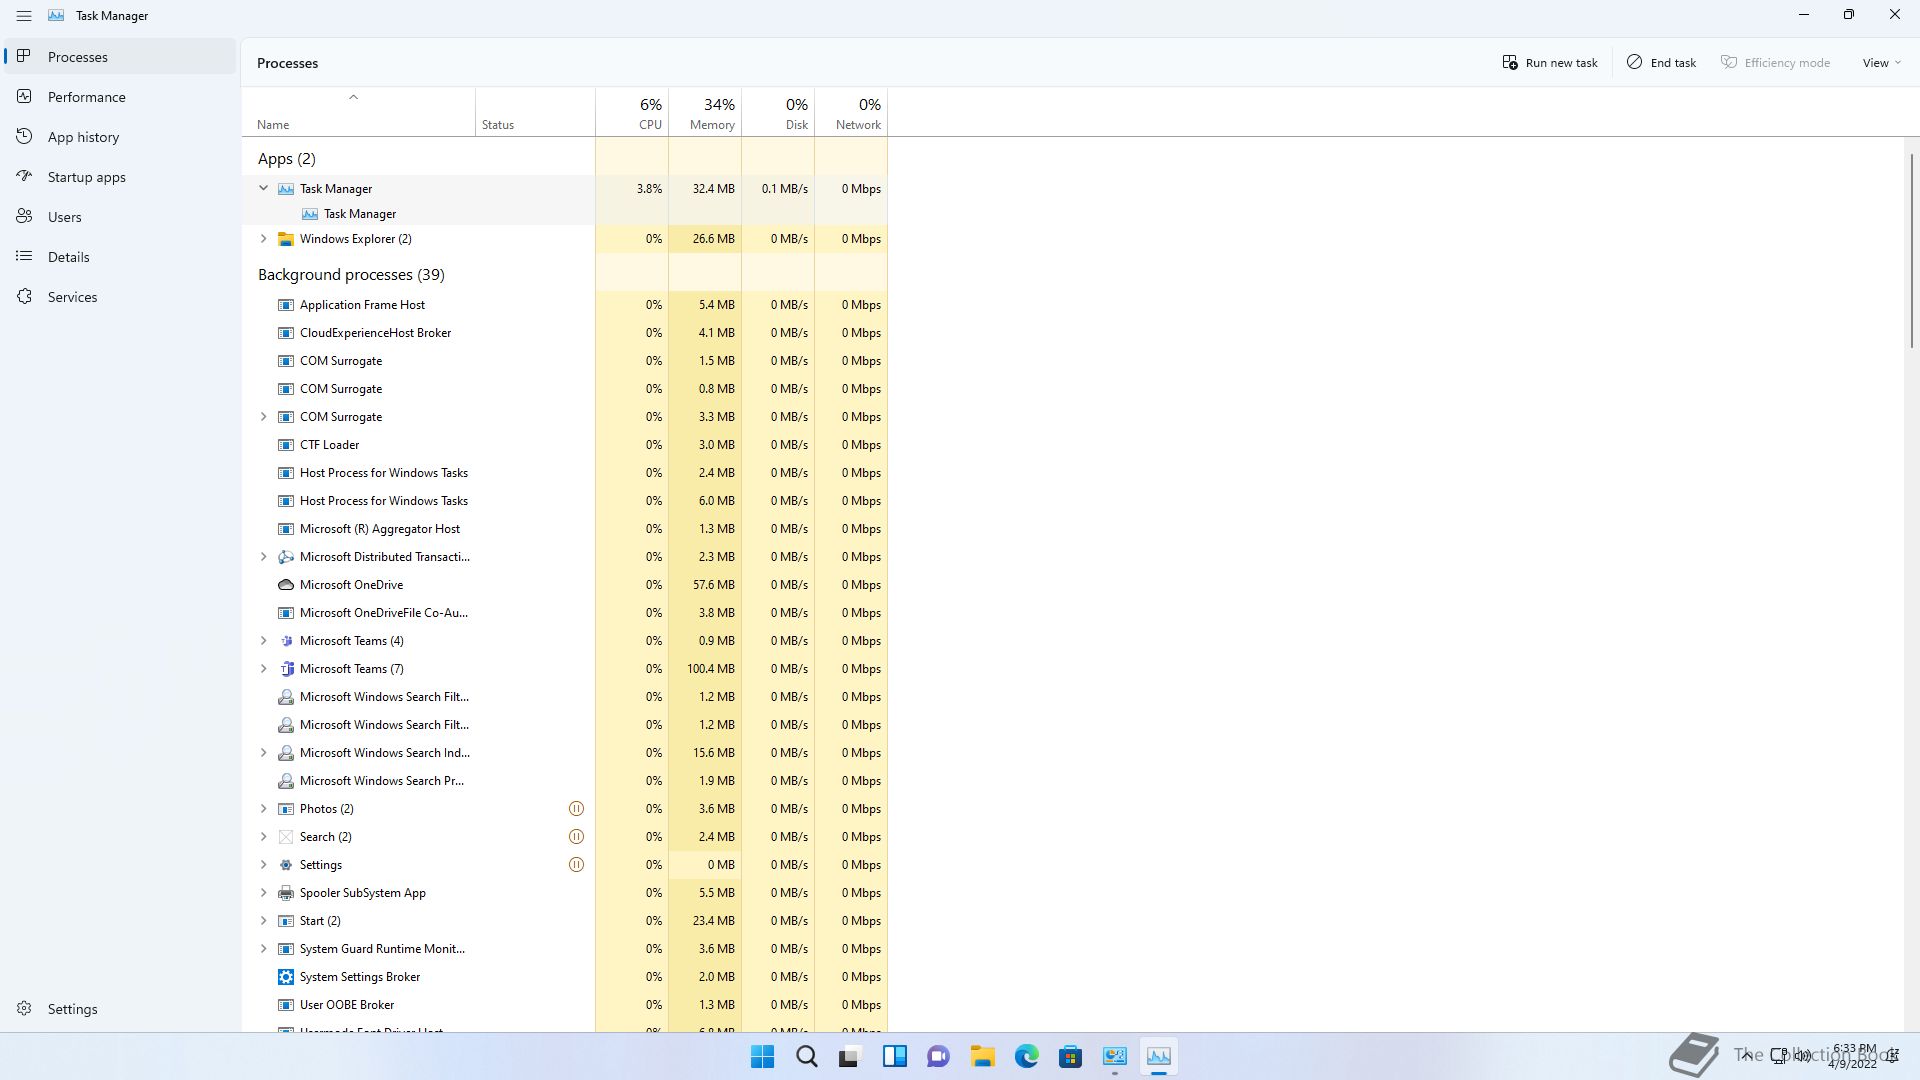Sort by the CPU column header
This screenshot has width=1920, height=1080.
click(x=632, y=112)
